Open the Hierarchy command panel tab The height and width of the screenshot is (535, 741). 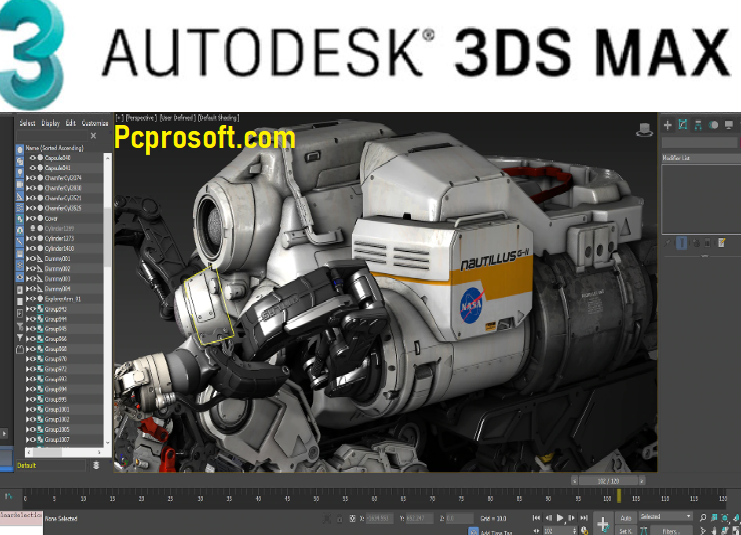[x=698, y=125]
